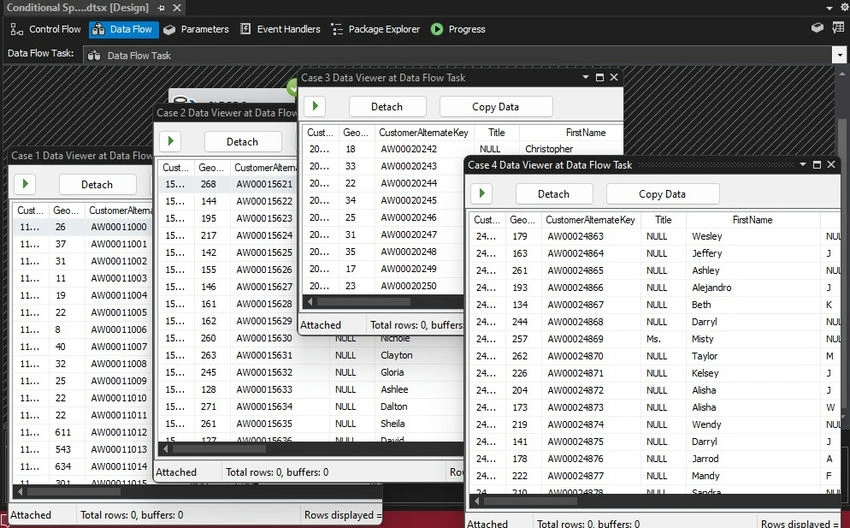Show the Progress tab

458,29
